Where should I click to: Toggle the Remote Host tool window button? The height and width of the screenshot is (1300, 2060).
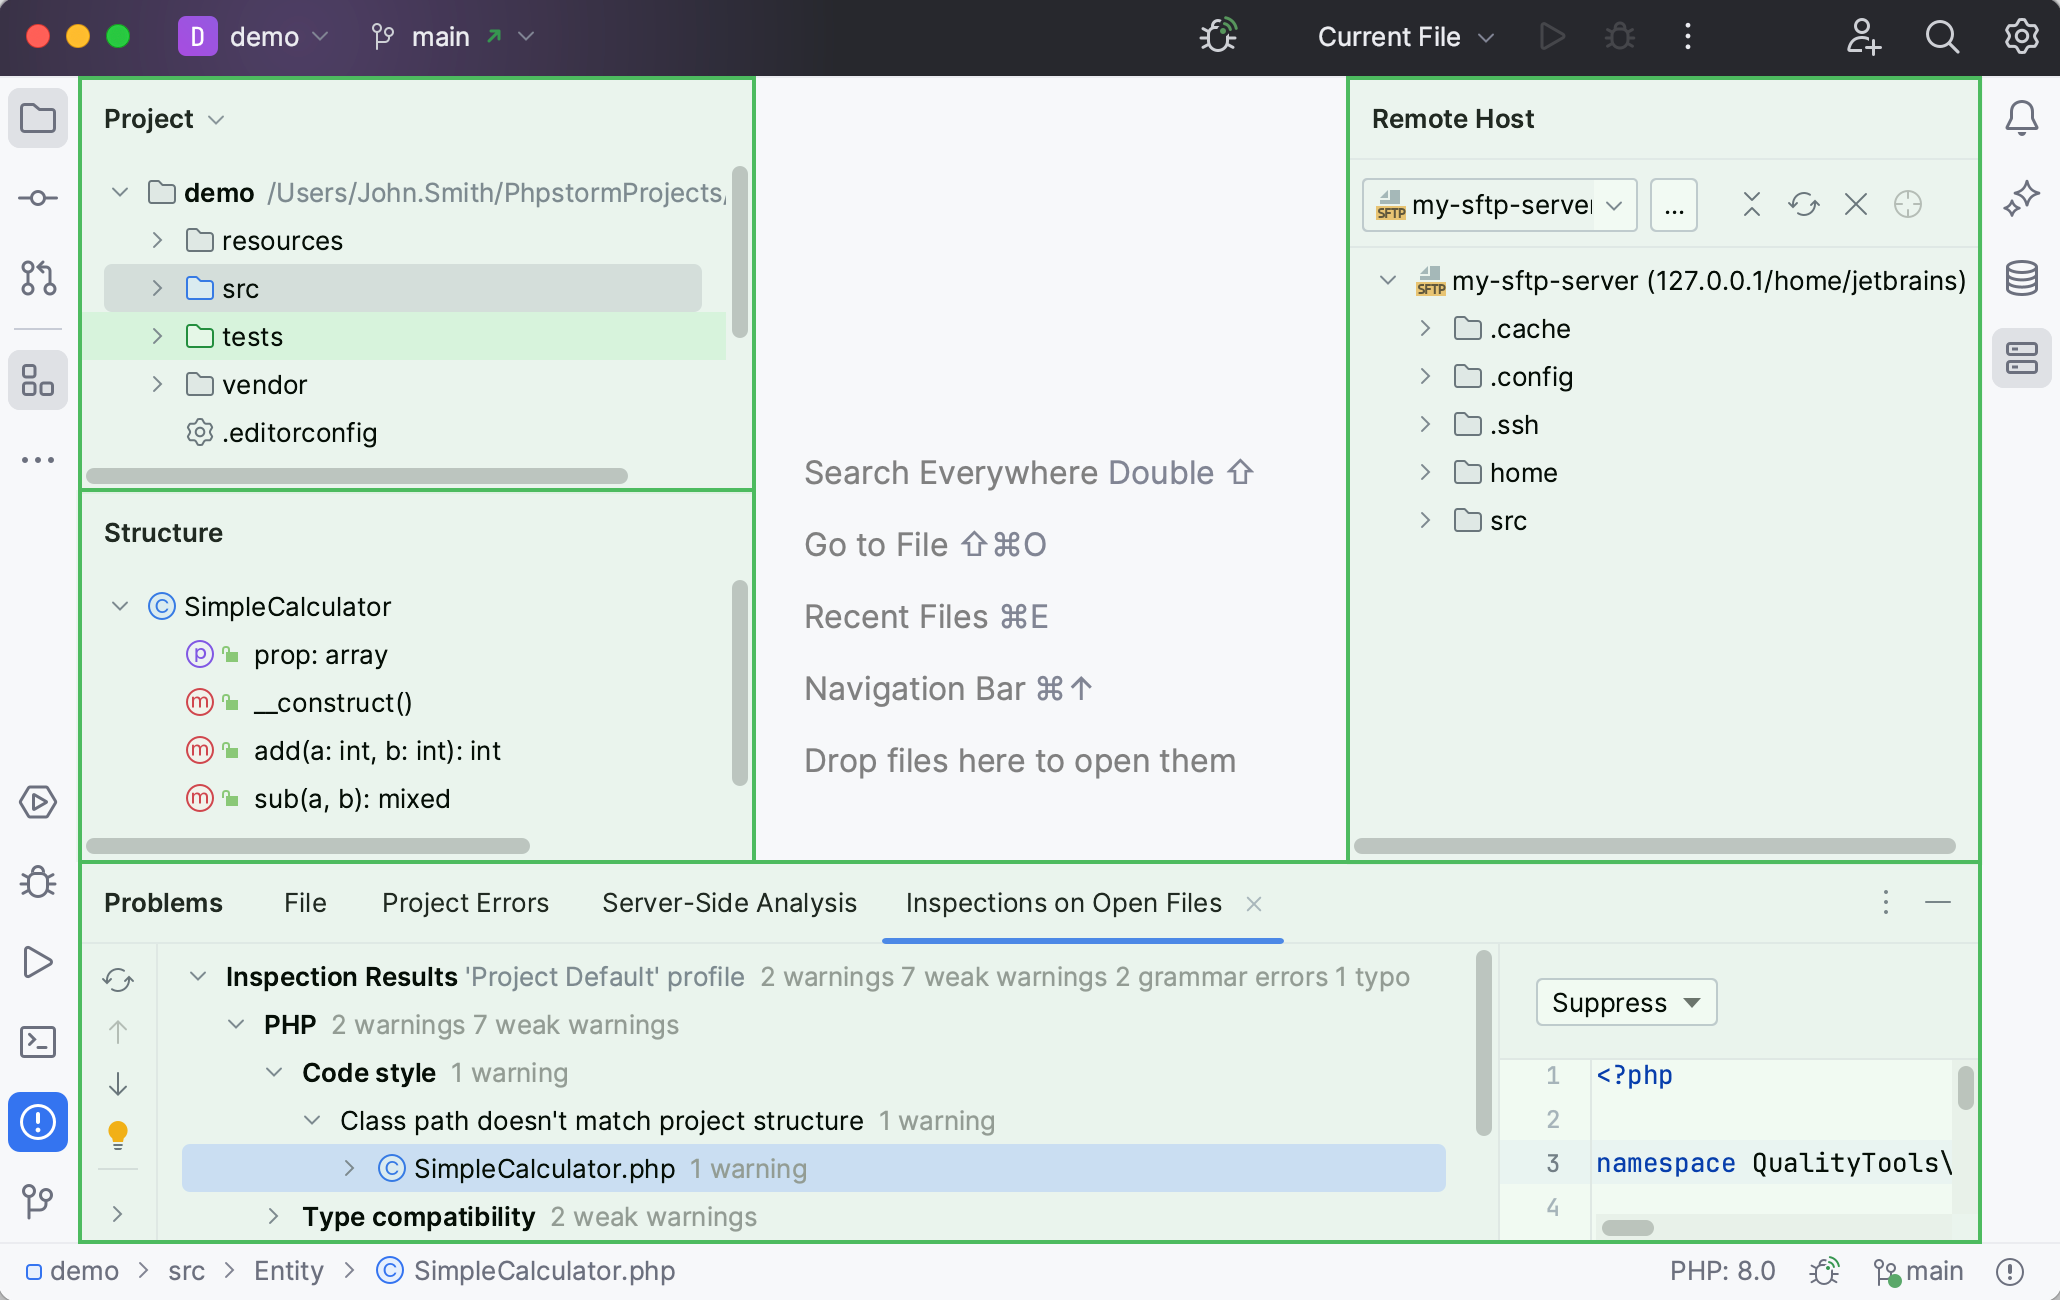2021,358
